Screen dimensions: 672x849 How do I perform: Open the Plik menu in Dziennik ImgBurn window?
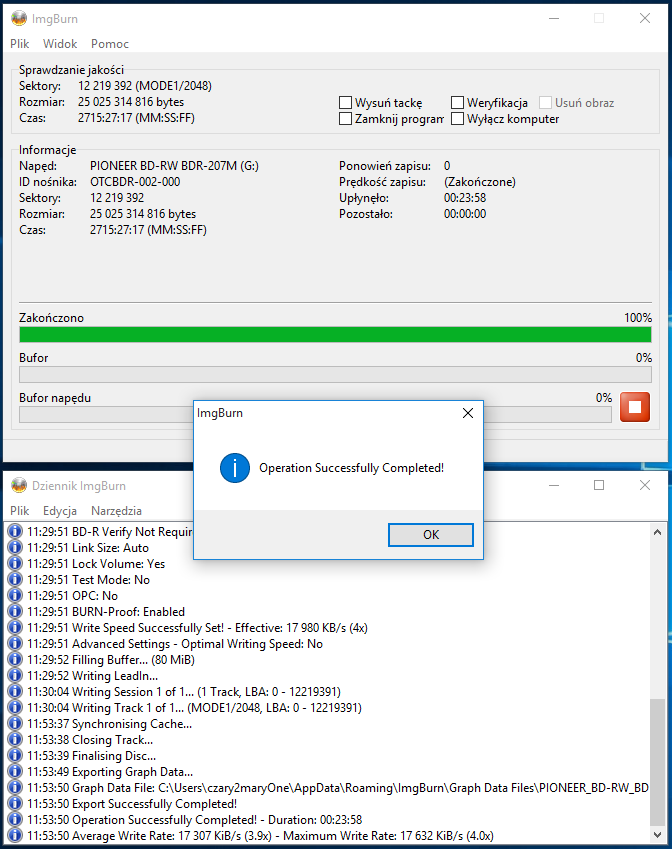(19, 511)
